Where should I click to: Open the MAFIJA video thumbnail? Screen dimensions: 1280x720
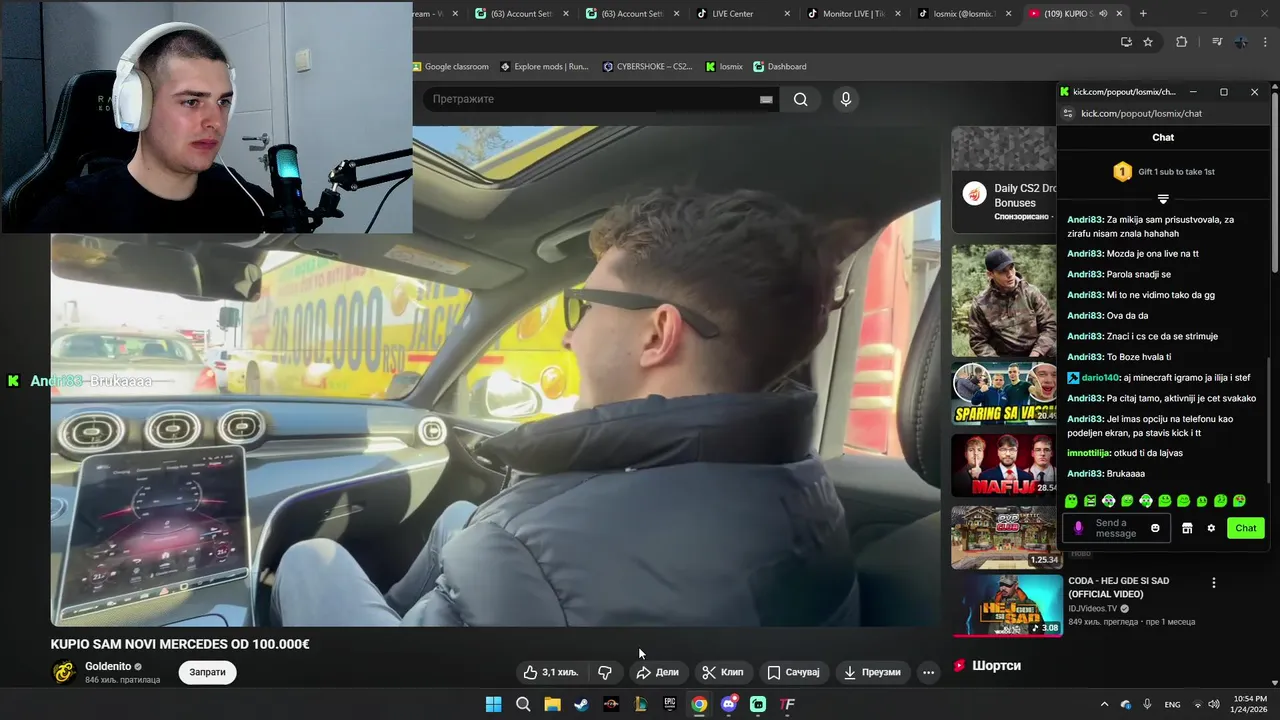(1004, 465)
